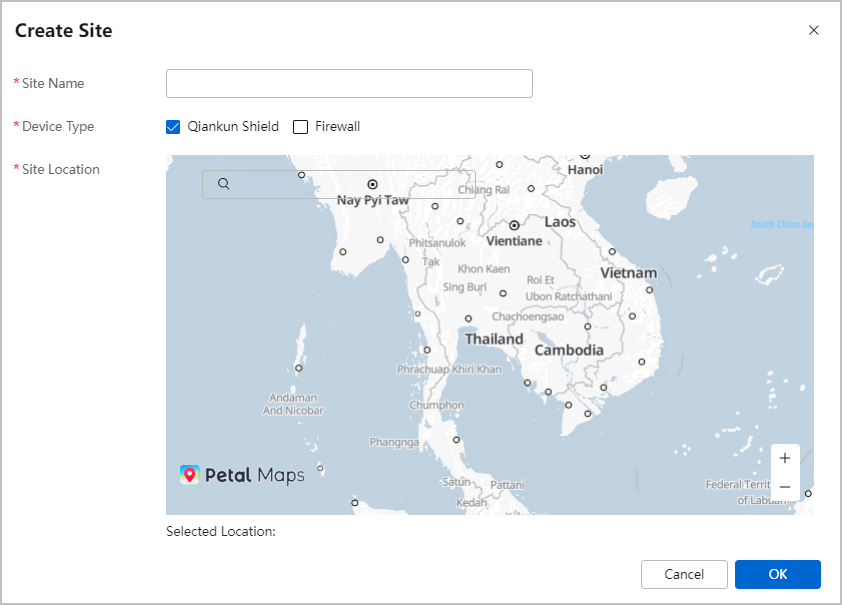Select the Khon Kaen city label
Image resolution: width=842 pixels, height=605 pixels.
pos(484,269)
